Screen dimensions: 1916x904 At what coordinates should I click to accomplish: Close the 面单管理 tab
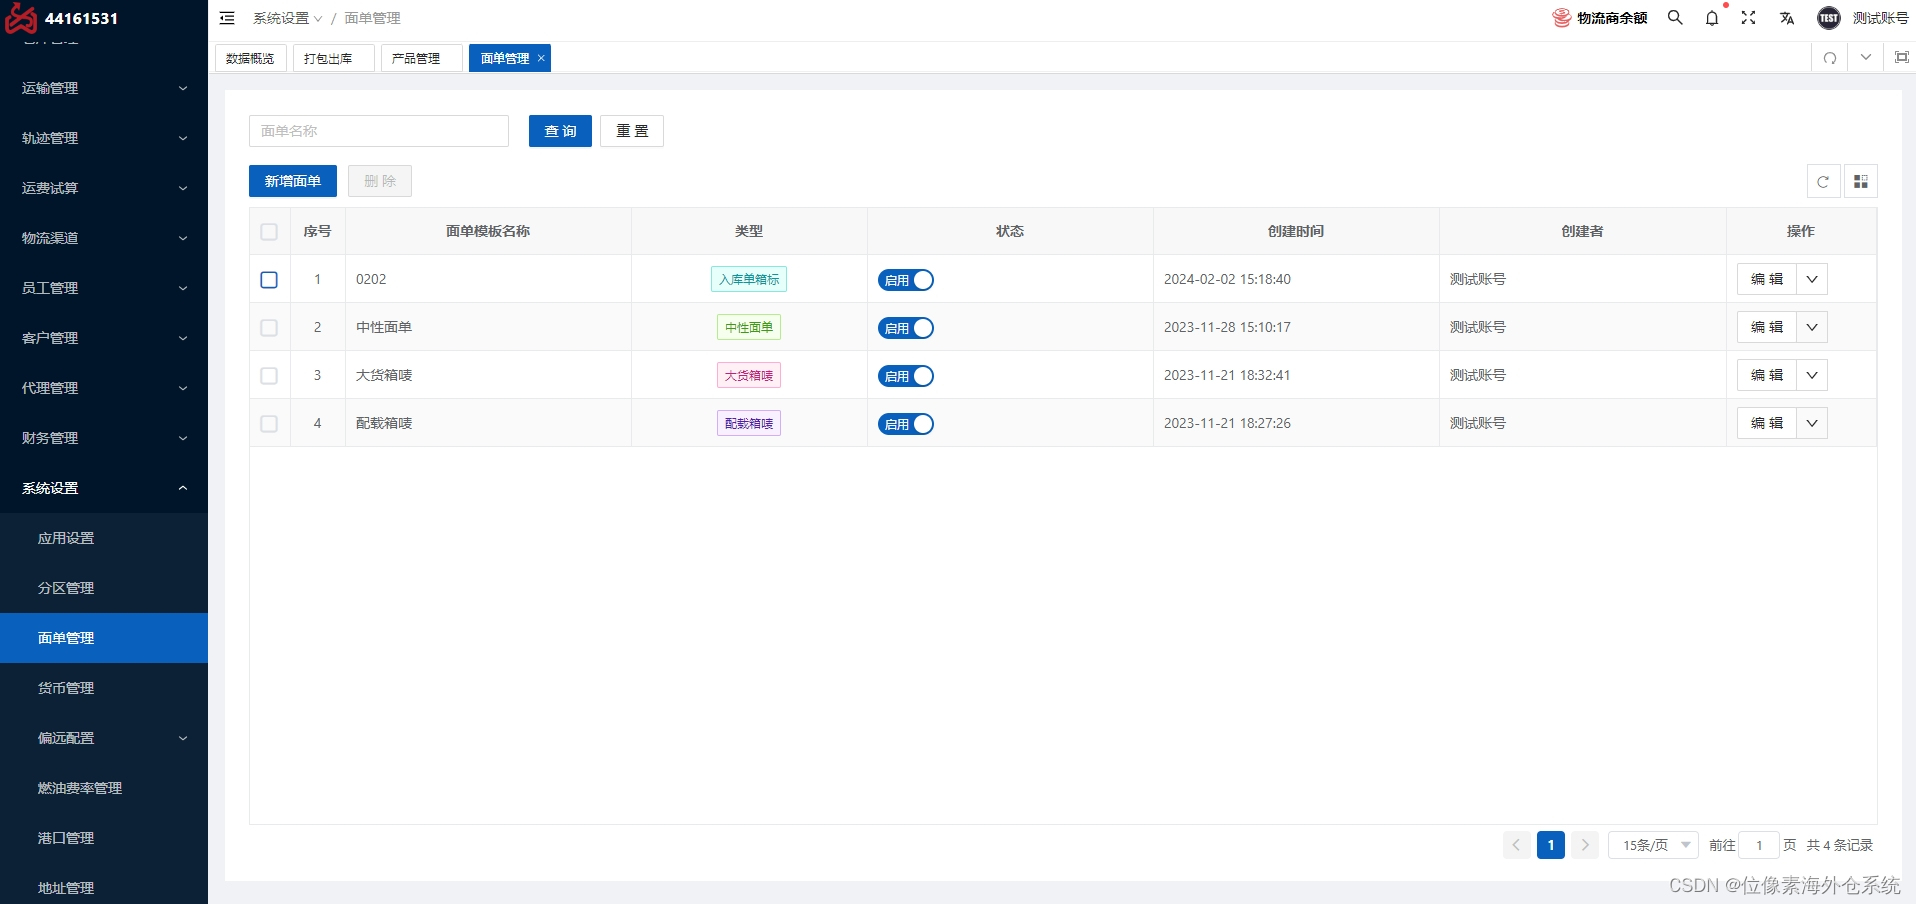(541, 58)
